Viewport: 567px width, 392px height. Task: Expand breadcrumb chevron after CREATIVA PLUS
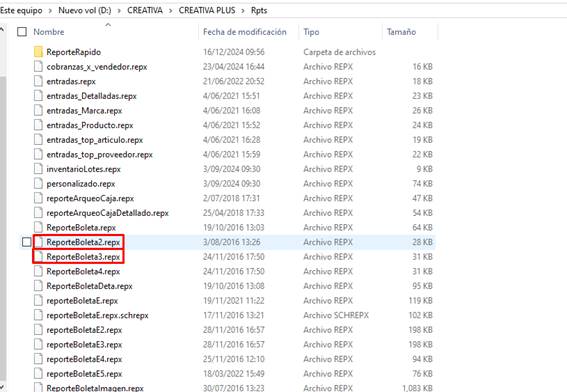(x=243, y=11)
